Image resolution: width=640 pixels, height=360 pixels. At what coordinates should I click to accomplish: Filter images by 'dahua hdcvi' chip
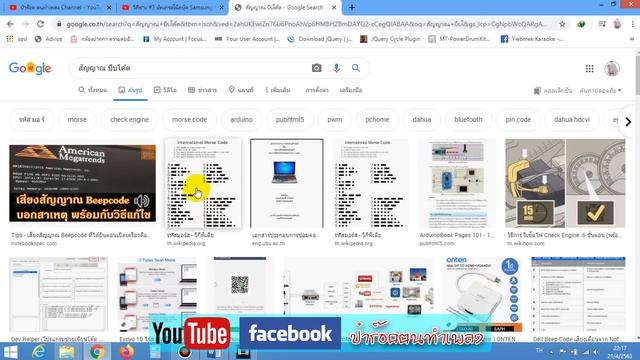click(572, 120)
